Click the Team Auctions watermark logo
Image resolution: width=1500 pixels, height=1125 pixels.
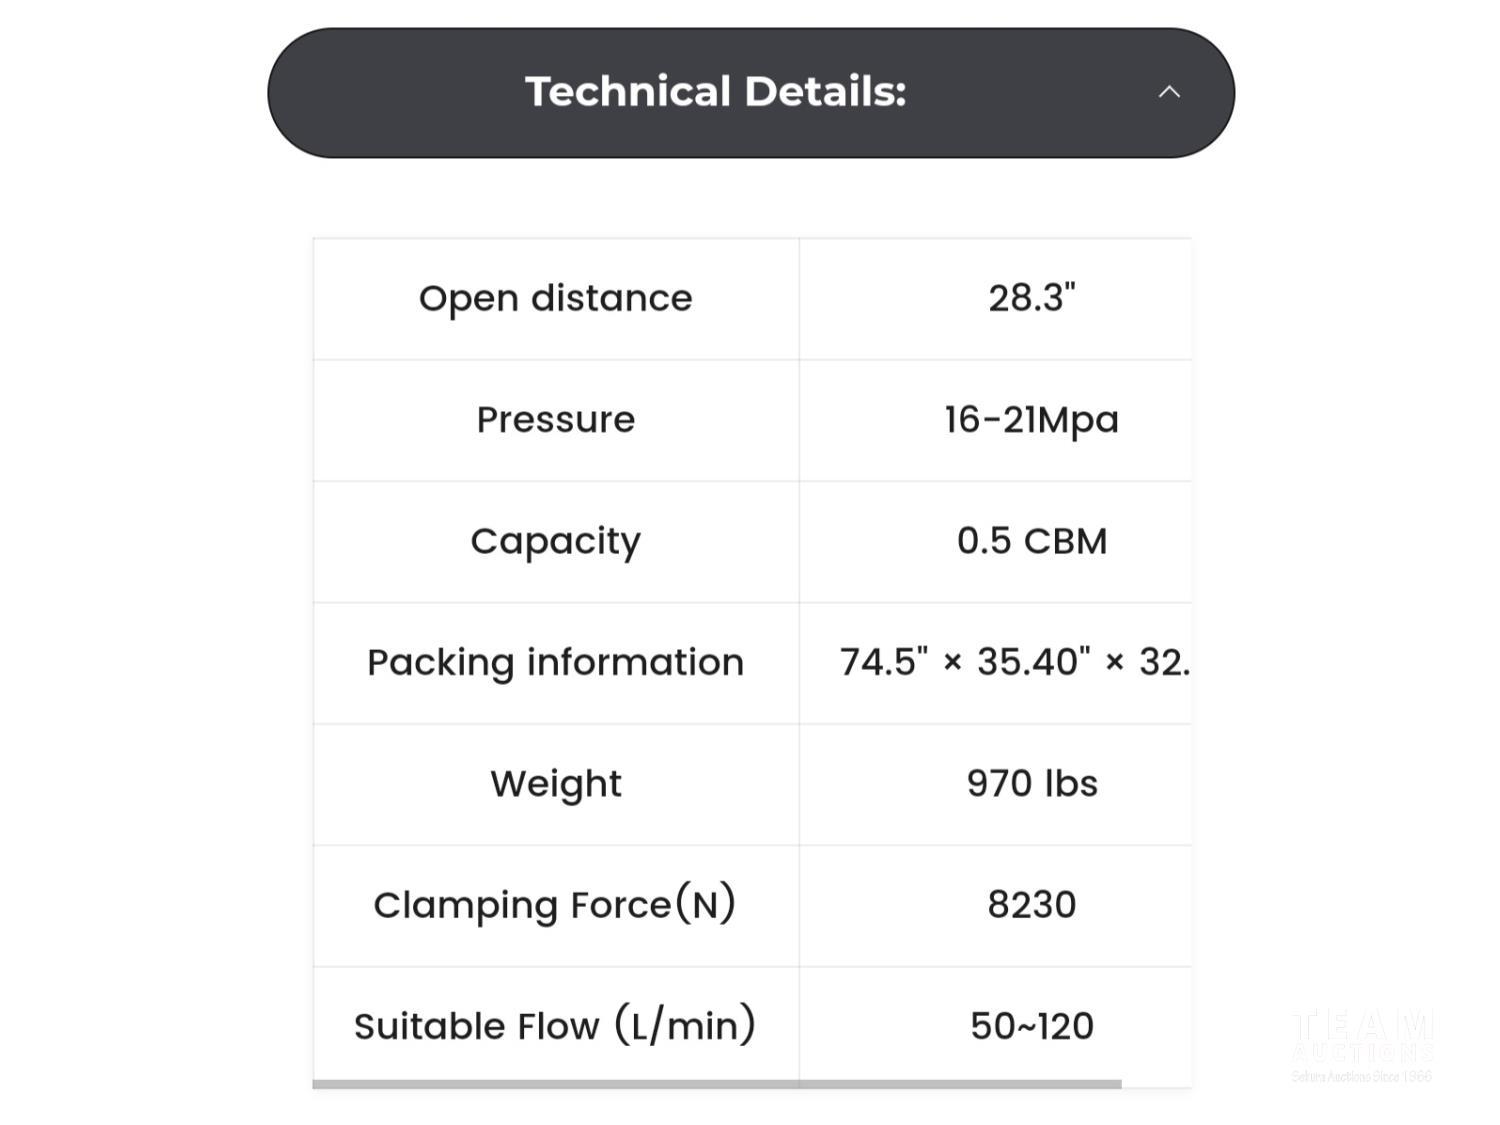pos(1362,1037)
